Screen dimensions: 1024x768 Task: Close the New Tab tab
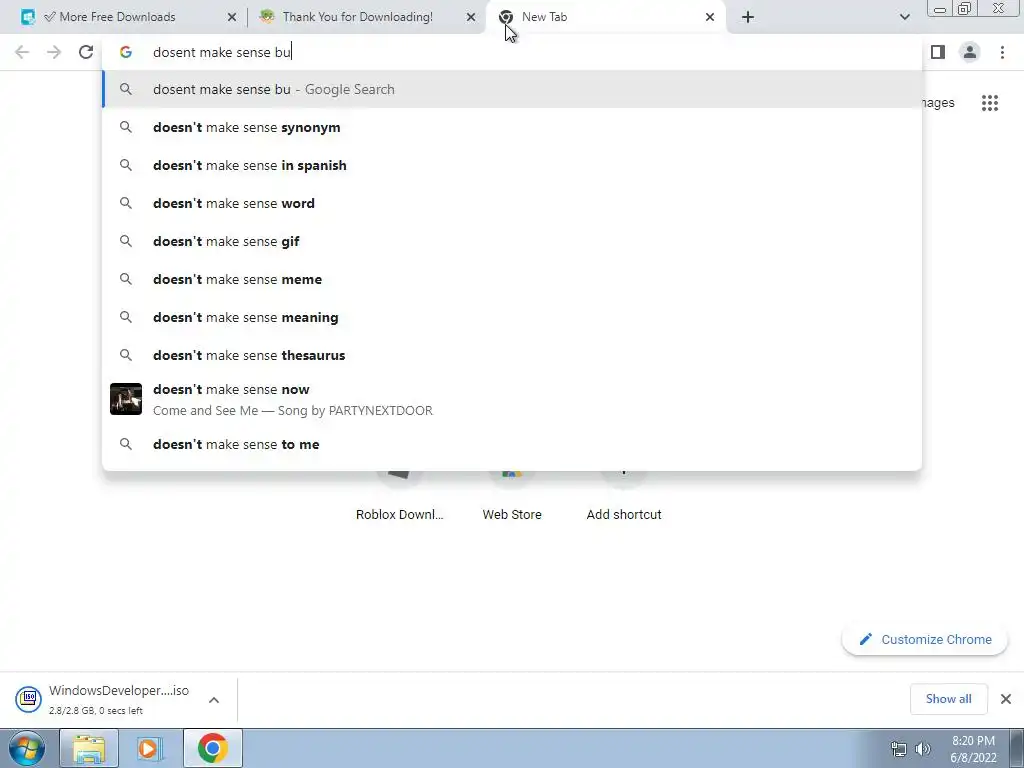pos(710,17)
